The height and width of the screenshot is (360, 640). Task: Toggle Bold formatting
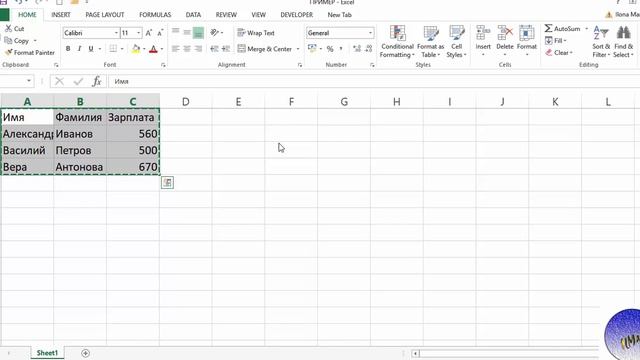pos(68,49)
